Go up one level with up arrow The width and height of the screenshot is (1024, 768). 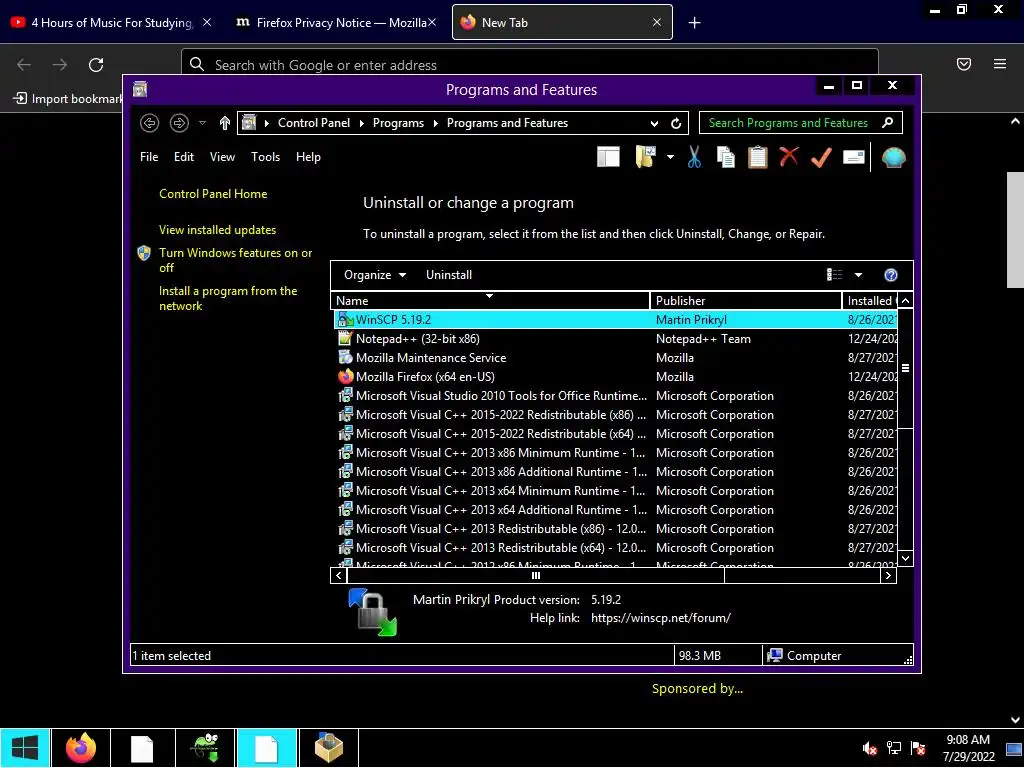[x=225, y=123]
